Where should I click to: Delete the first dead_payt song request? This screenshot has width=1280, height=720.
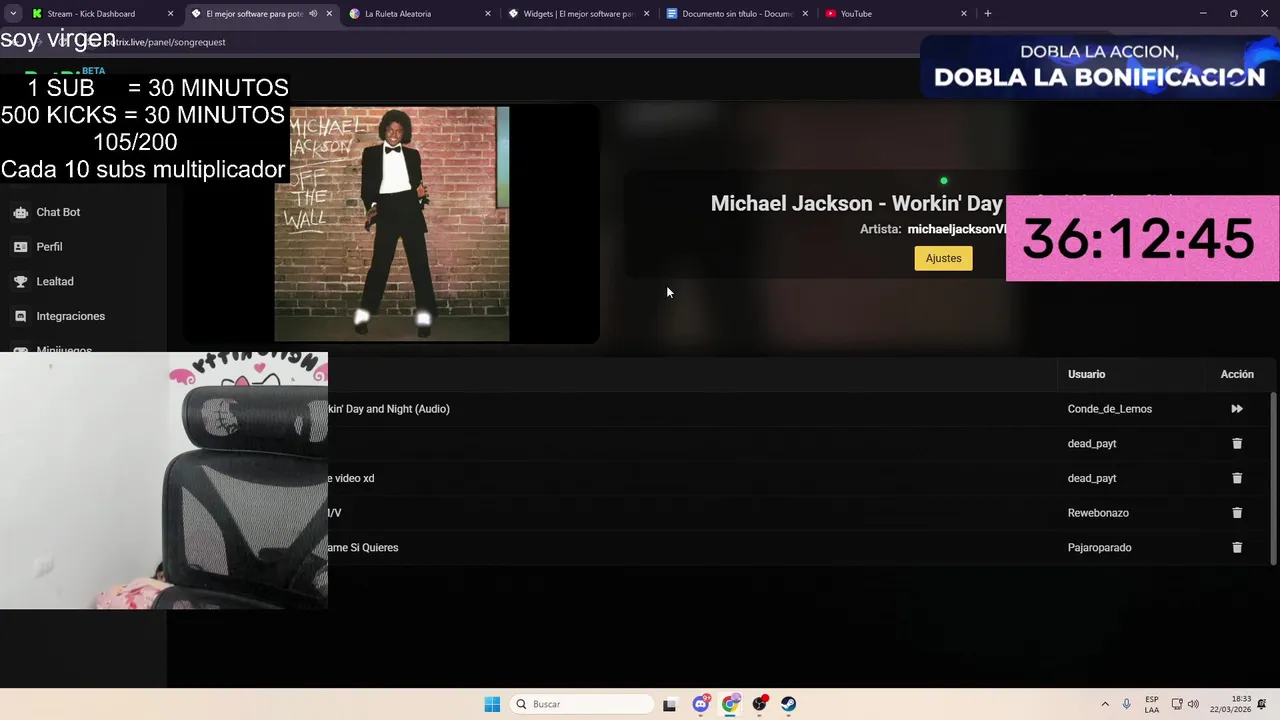pyautogui.click(x=1237, y=443)
